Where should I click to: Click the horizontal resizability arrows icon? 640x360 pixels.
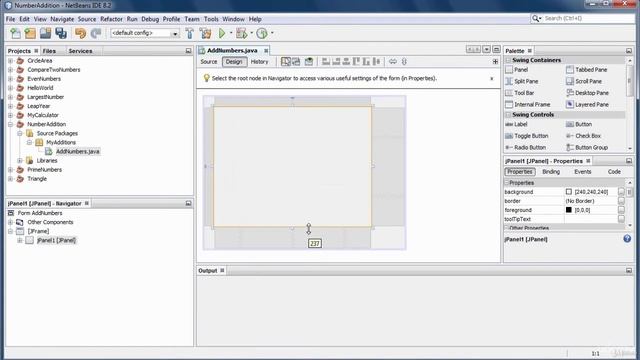tap(393, 62)
